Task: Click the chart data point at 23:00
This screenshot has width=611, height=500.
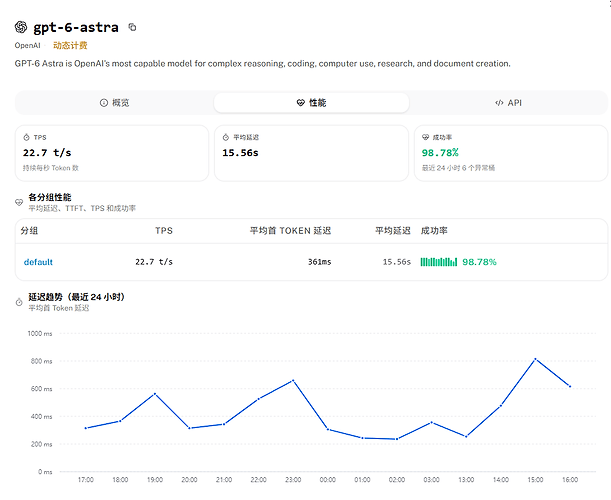Action: click(293, 380)
